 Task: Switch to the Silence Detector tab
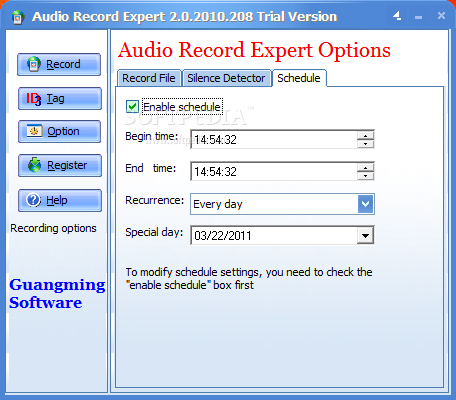click(x=226, y=78)
